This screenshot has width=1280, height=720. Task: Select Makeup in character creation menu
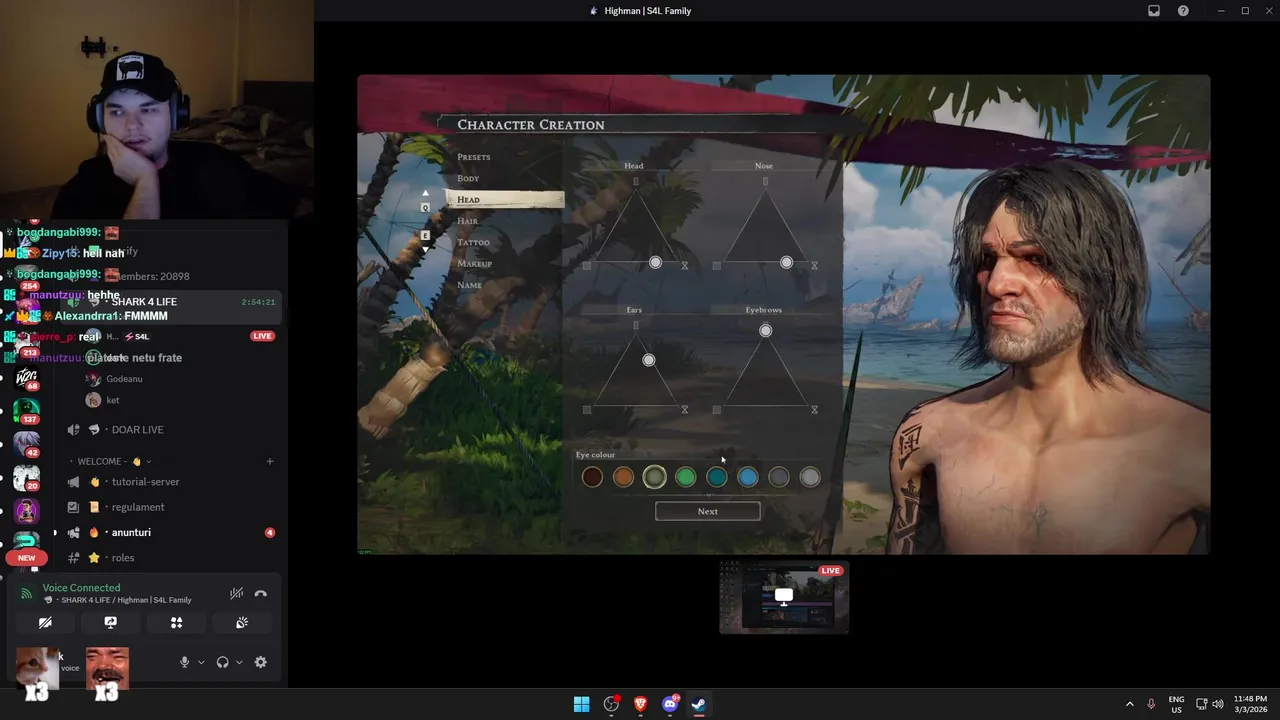tap(474, 263)
